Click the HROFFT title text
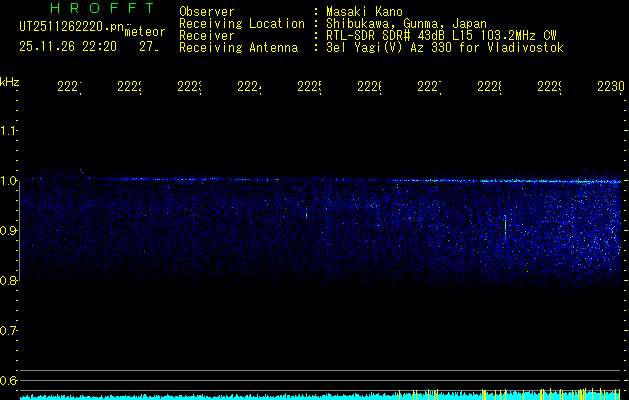629x400 pixels. point(102,8)
